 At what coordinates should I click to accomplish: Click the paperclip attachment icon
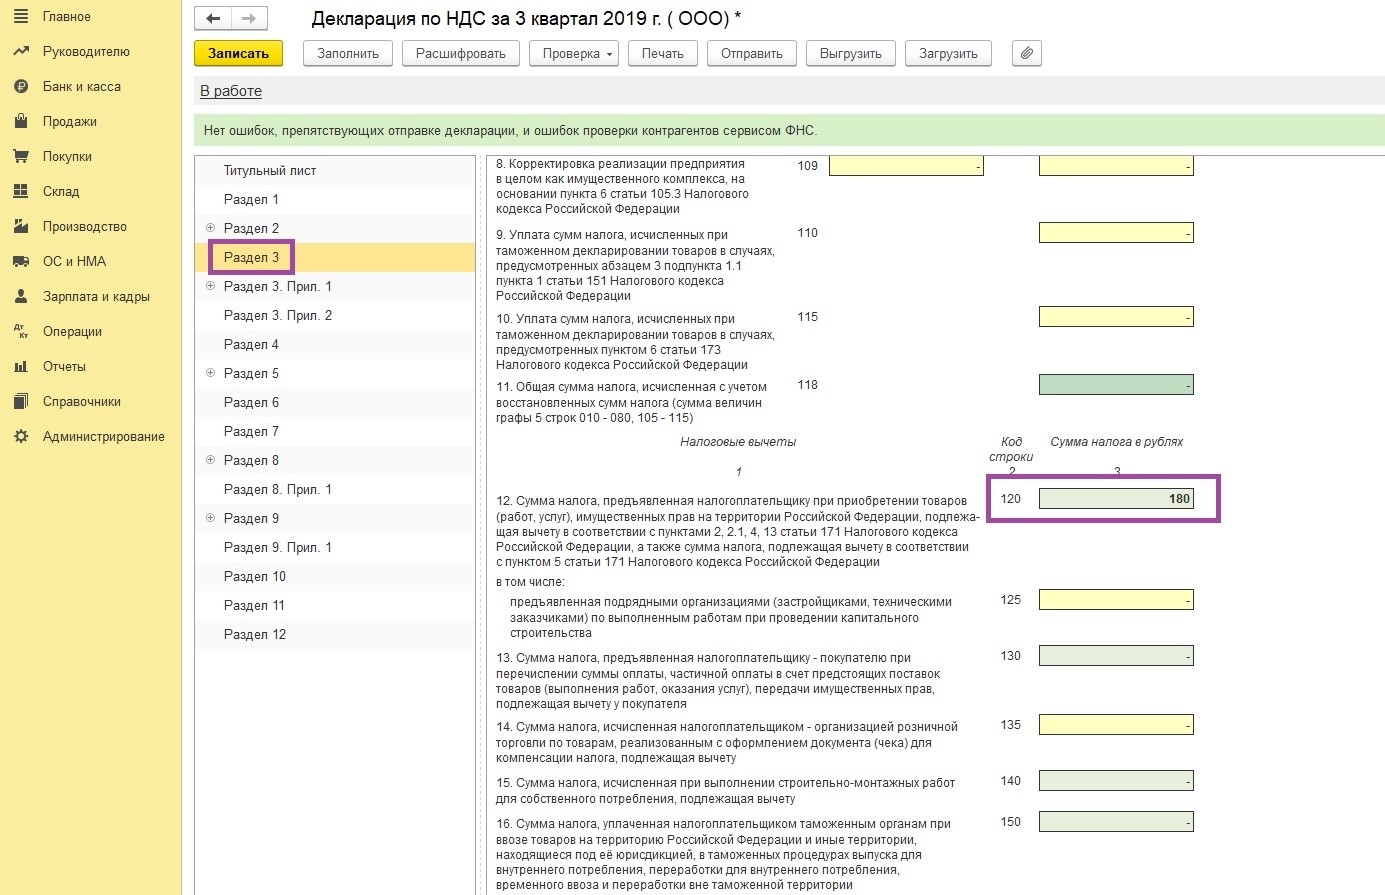click(1026, 54)
